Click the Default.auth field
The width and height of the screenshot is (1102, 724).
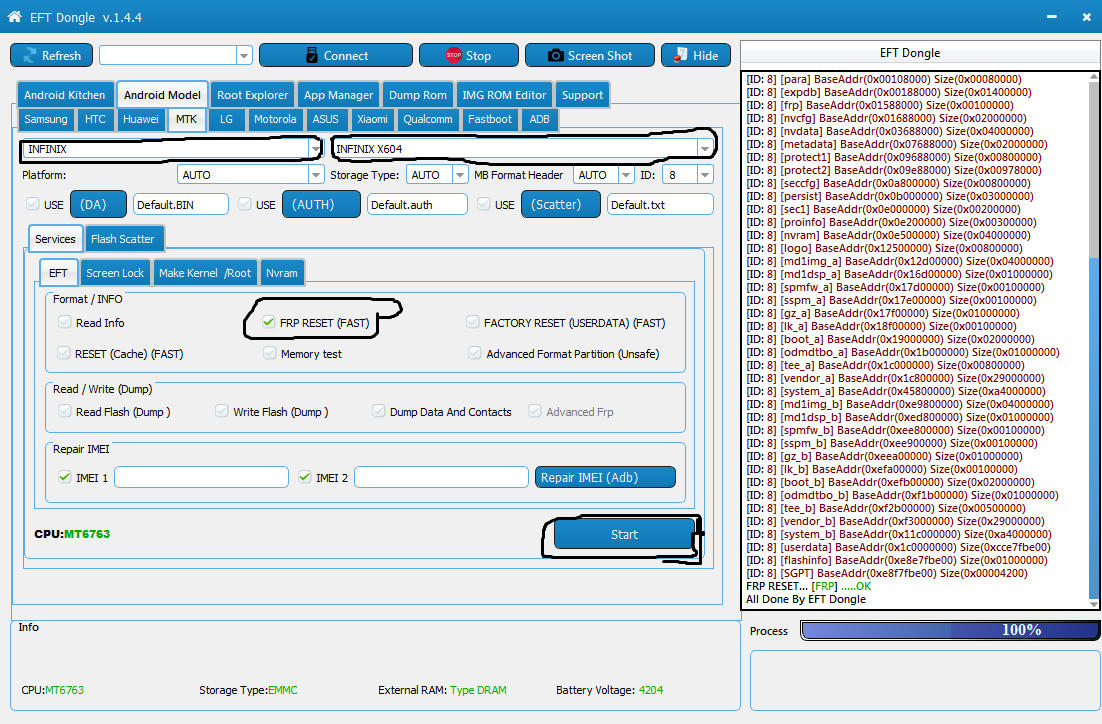(x=417, y=205)
